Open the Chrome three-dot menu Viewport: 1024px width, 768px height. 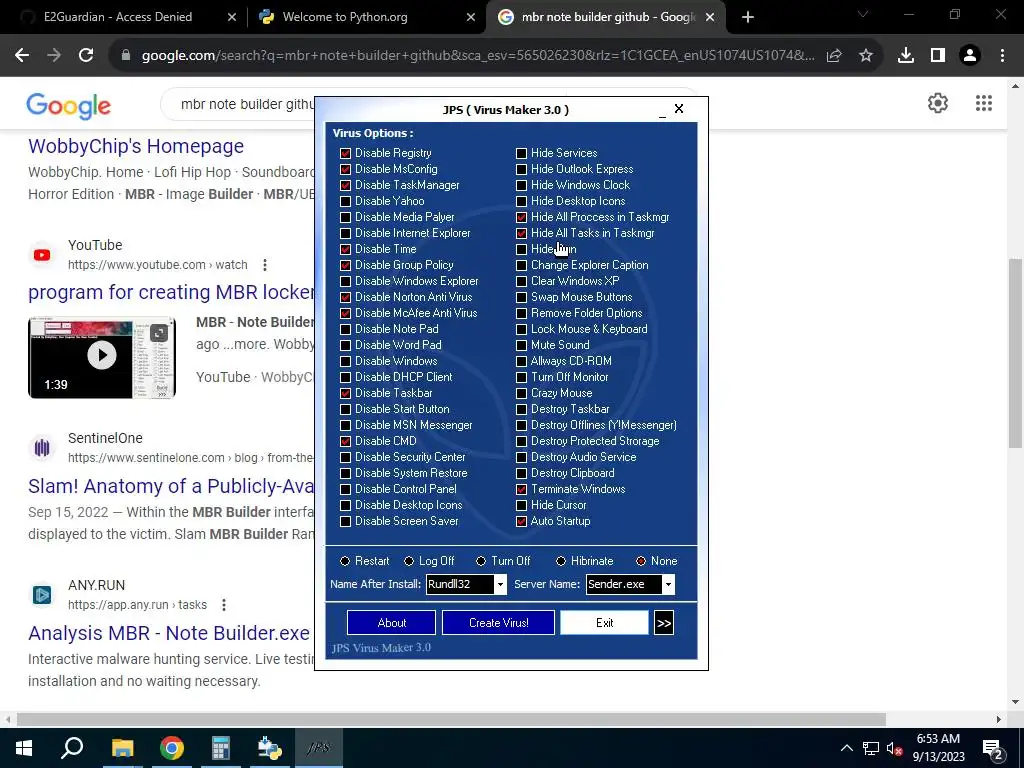tap(1002, 56)
